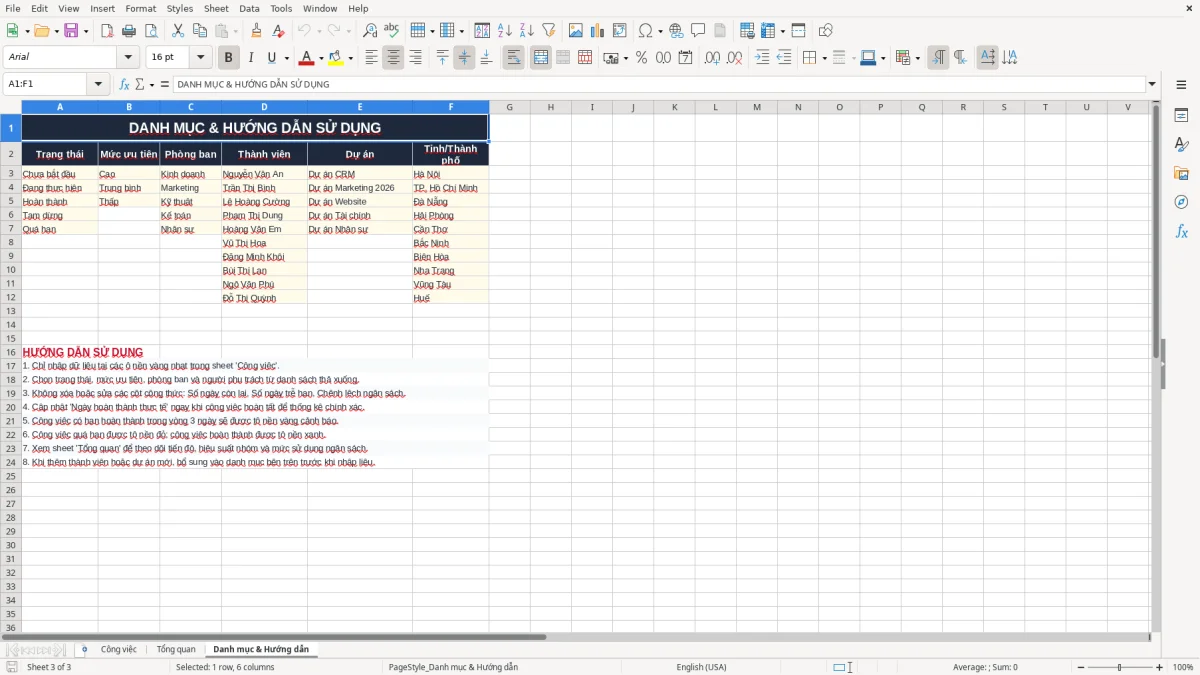Toggle AutoFilter funnel icon
Image resolution: width=1200 pixels, height=675 pixels.
click(548, 31)
